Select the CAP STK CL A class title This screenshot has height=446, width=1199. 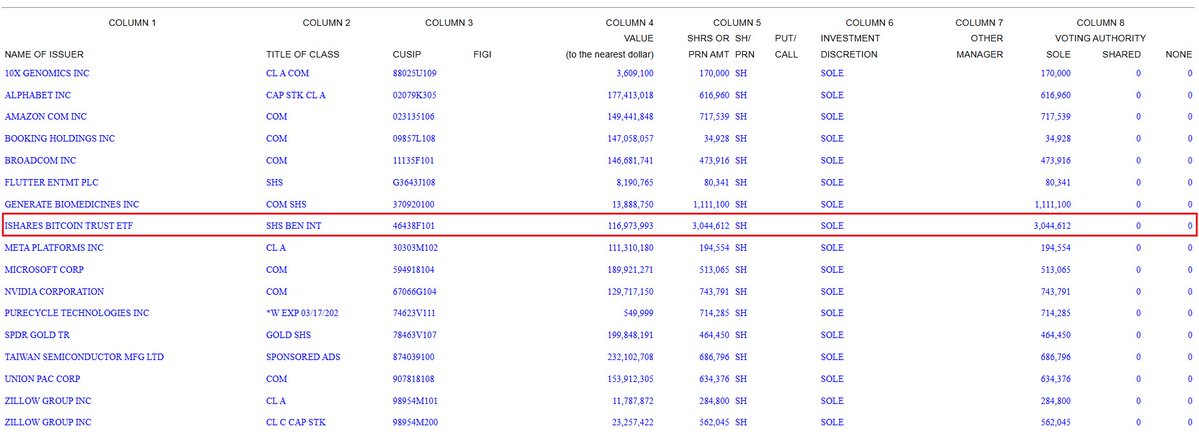point(296,95)
